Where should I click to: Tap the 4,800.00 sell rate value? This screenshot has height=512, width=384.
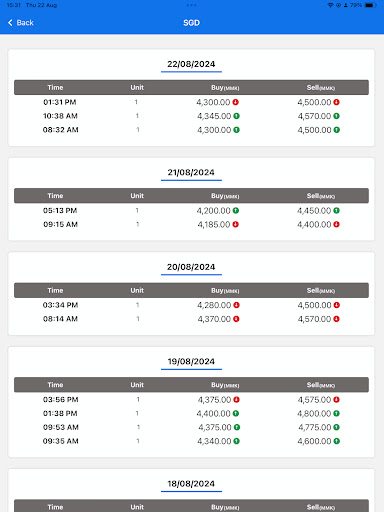pyautogui.click(x=314, y=413)
